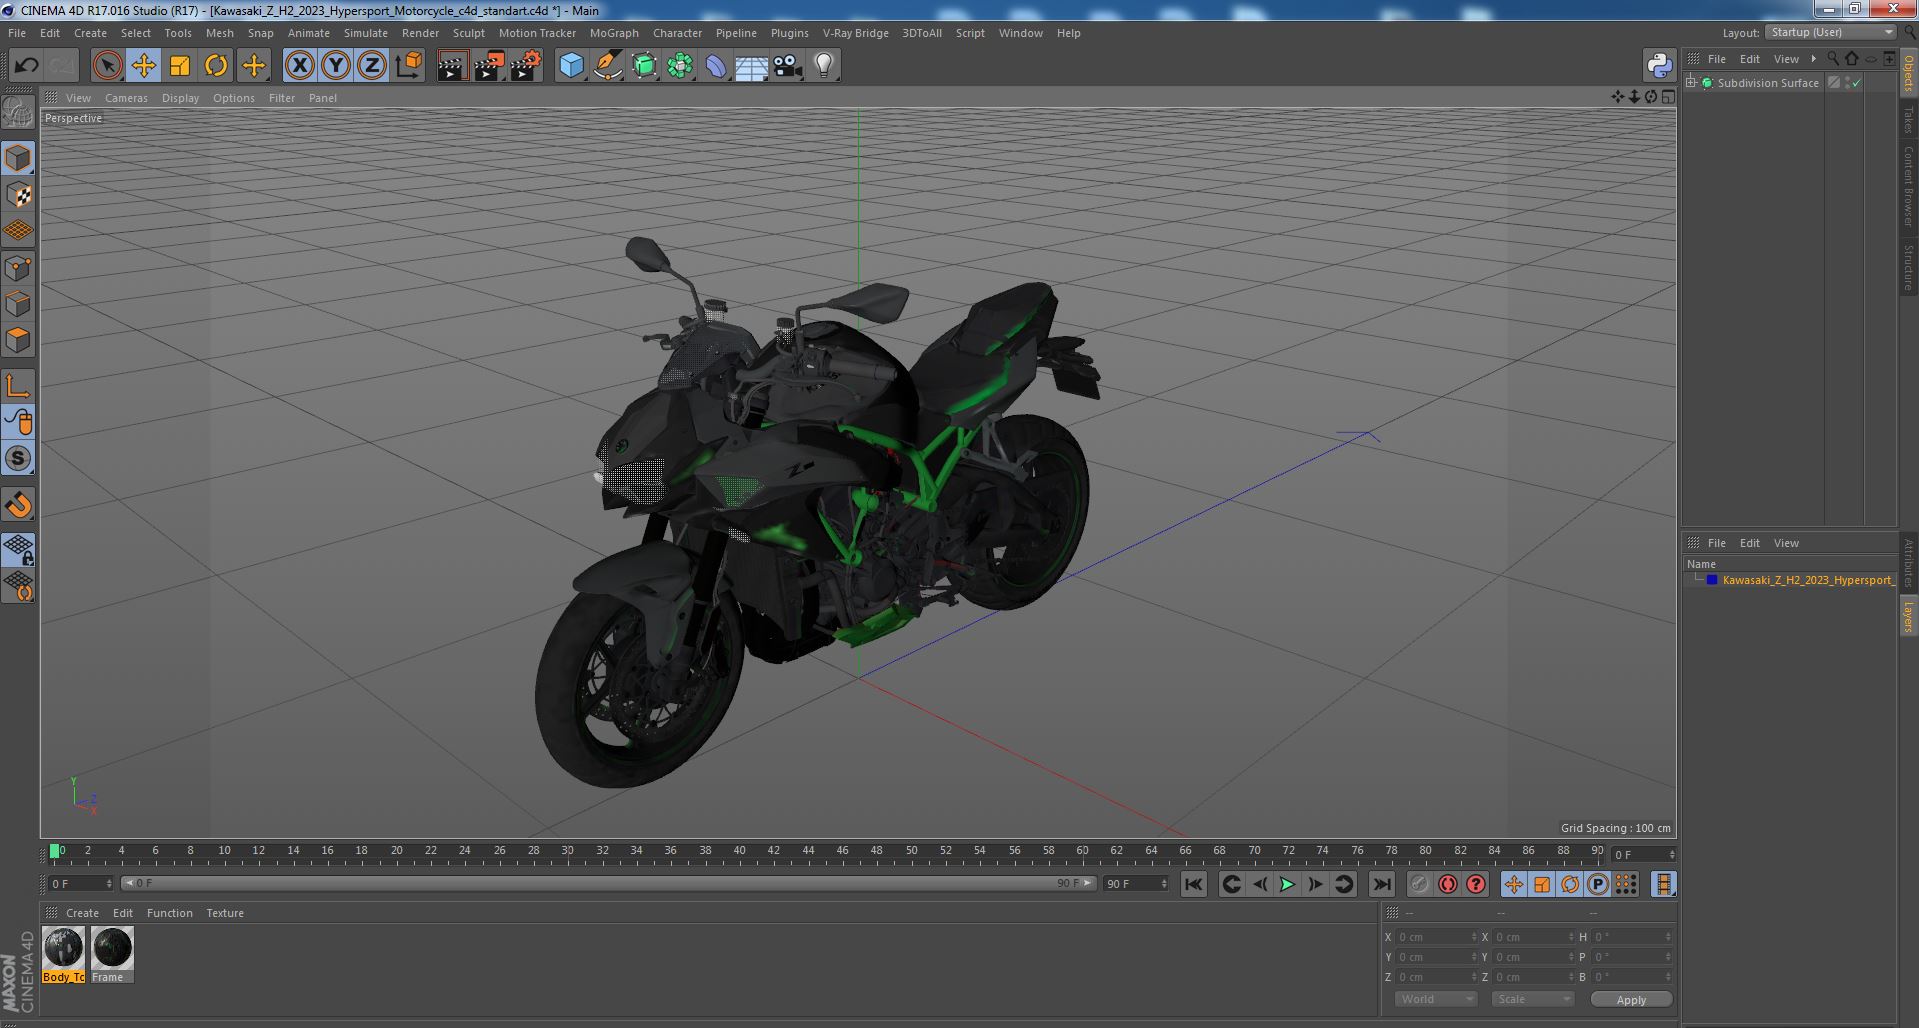Screen dimensions: 1919x1028
Task: Toggle Locked Workplane grid icon
Action: pos(18,549)
